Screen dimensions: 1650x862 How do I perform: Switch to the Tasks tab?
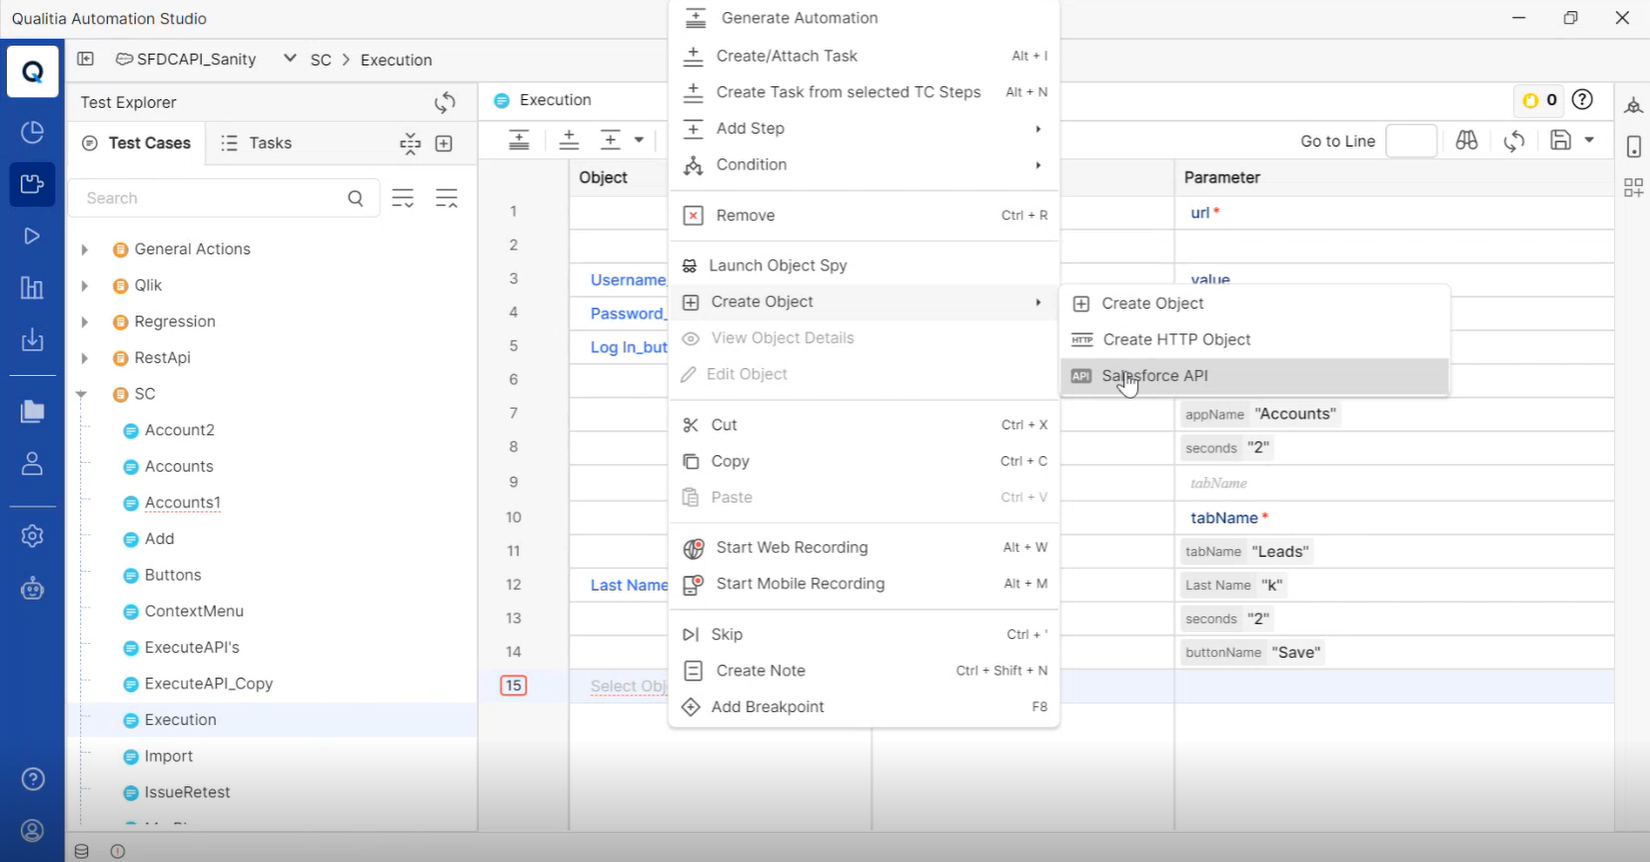pyautogui.click(x=256, y=143)
